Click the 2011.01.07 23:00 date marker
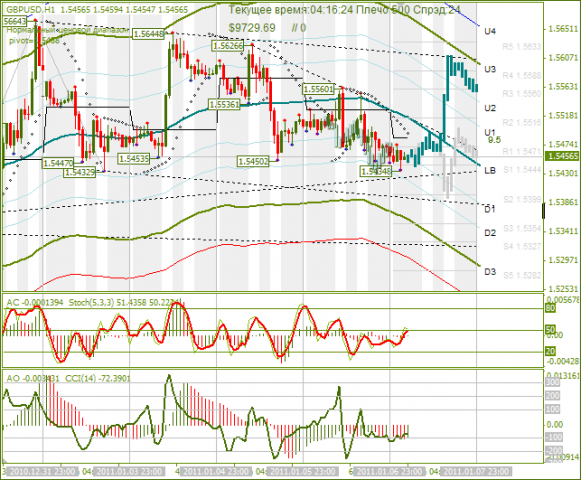 [477, 472]
